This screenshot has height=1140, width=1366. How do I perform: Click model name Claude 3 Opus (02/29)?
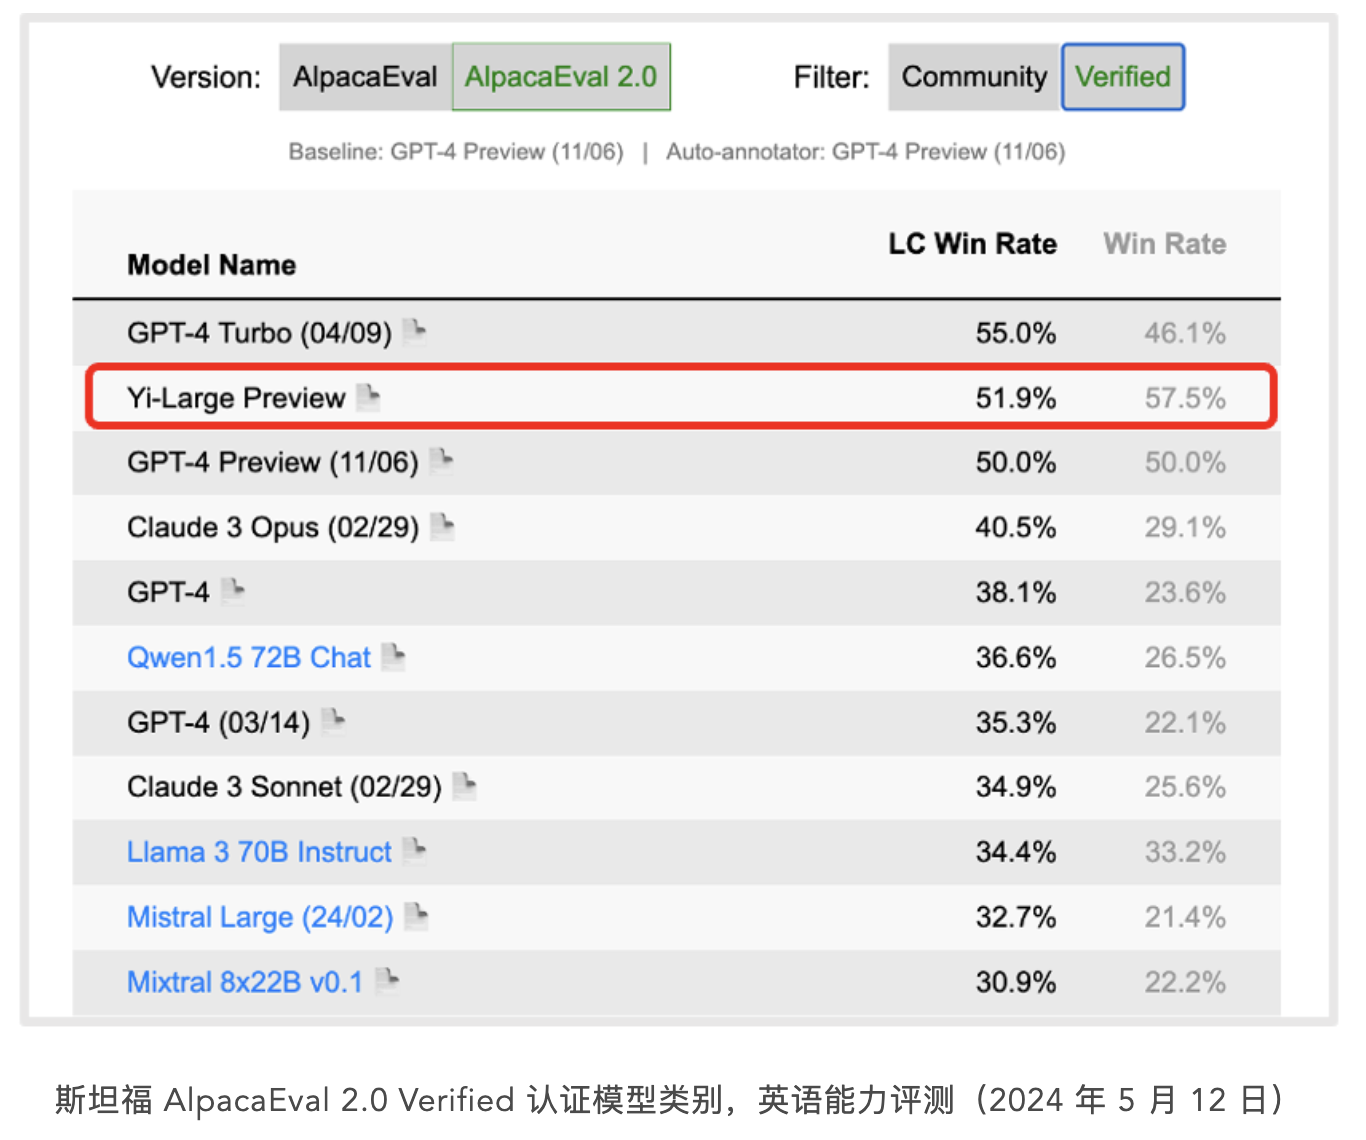273,528
